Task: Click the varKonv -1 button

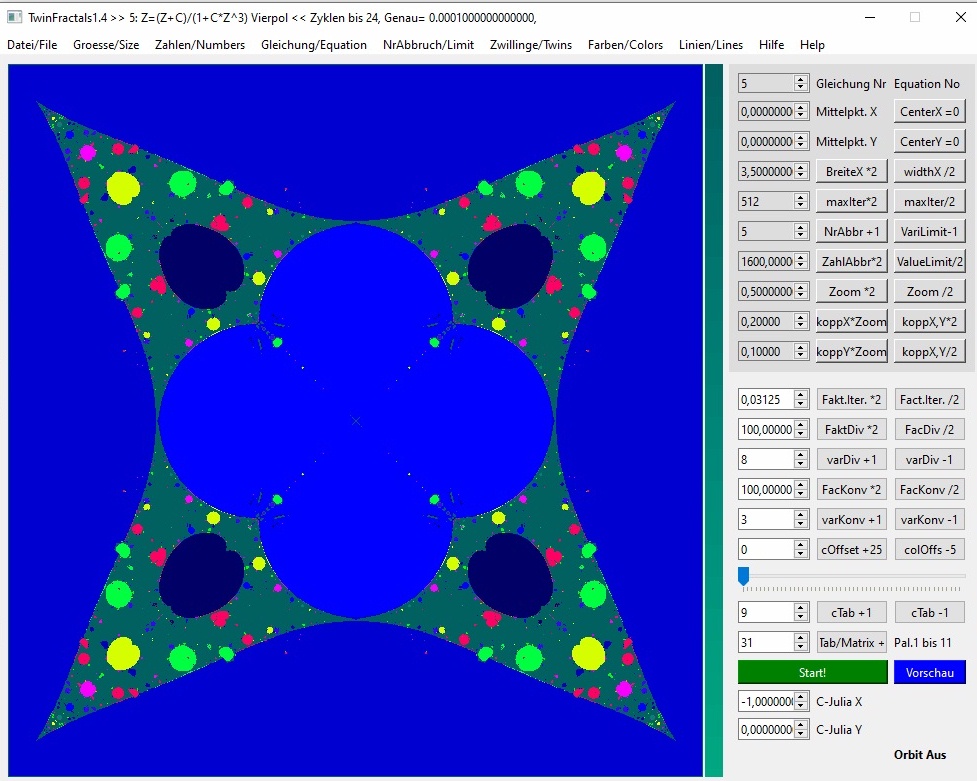Action: [x=930, y=519]
